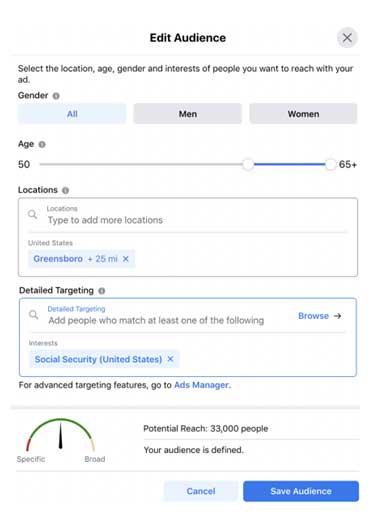The width and height of the screenshot is (373, 526).
Task: Open the +25 mi radius option
Action: [102, 259]
